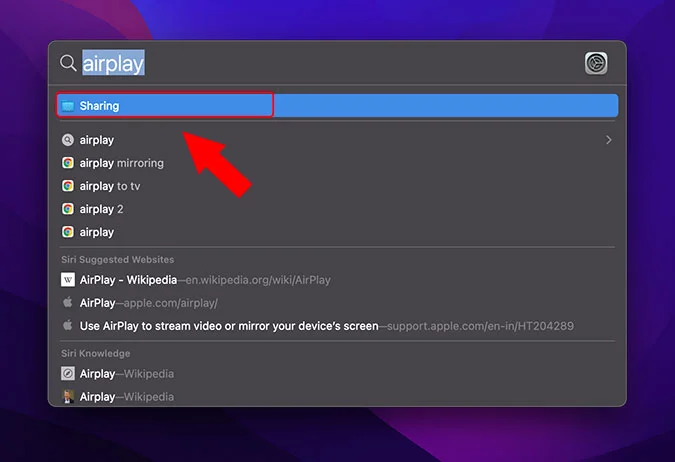
Task: Open Use AirPlay to stream video link
Action: [x=229, y=326]
